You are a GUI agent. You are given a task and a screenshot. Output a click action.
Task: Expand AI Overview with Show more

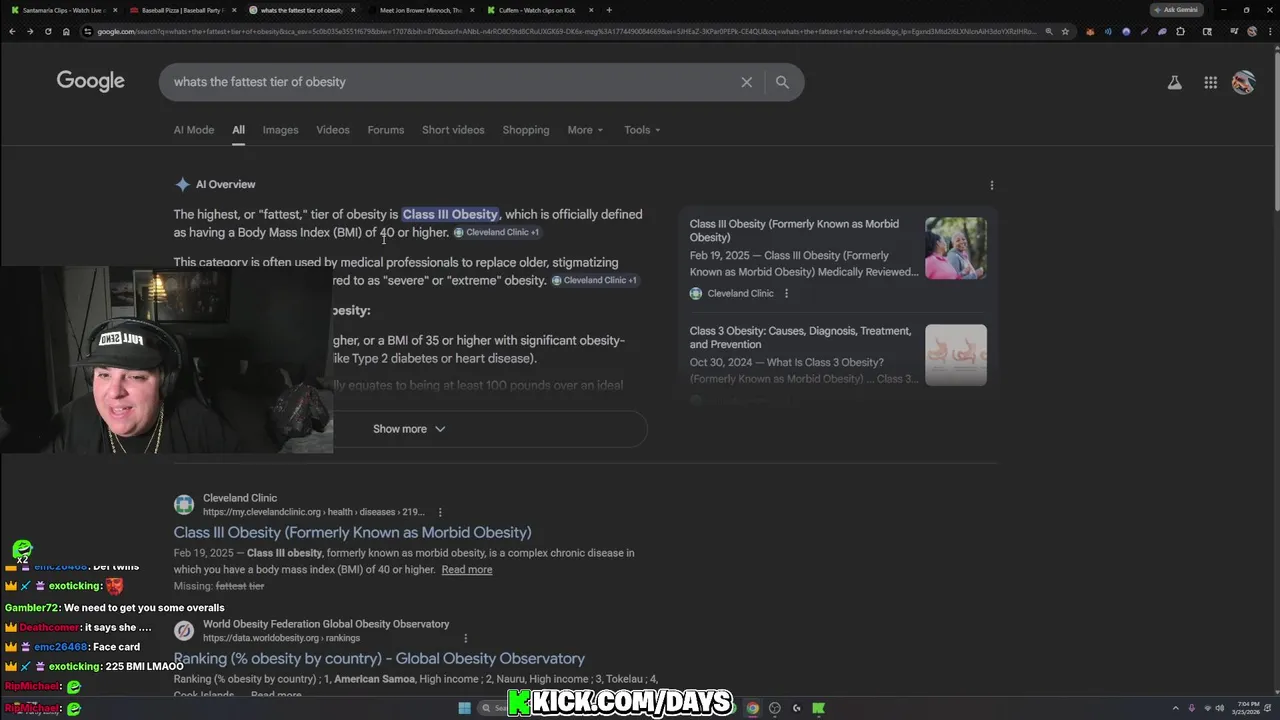(409, 429)
